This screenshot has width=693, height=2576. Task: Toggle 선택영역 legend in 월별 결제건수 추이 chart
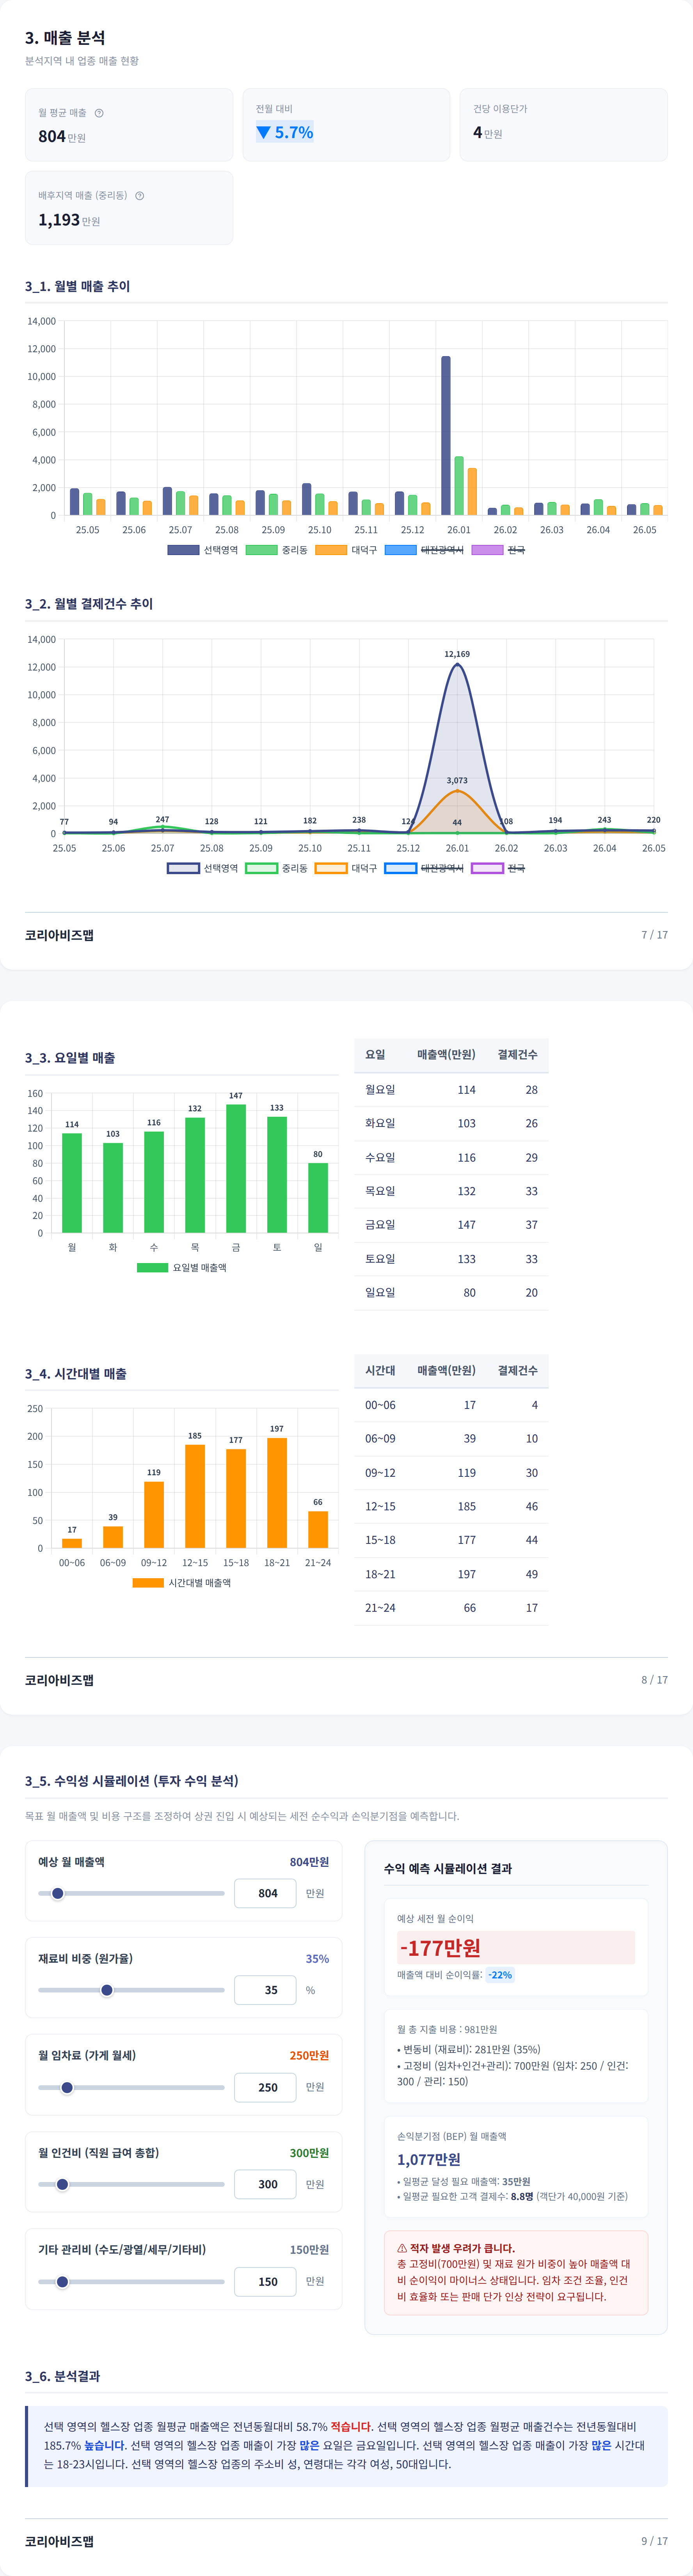203,868
